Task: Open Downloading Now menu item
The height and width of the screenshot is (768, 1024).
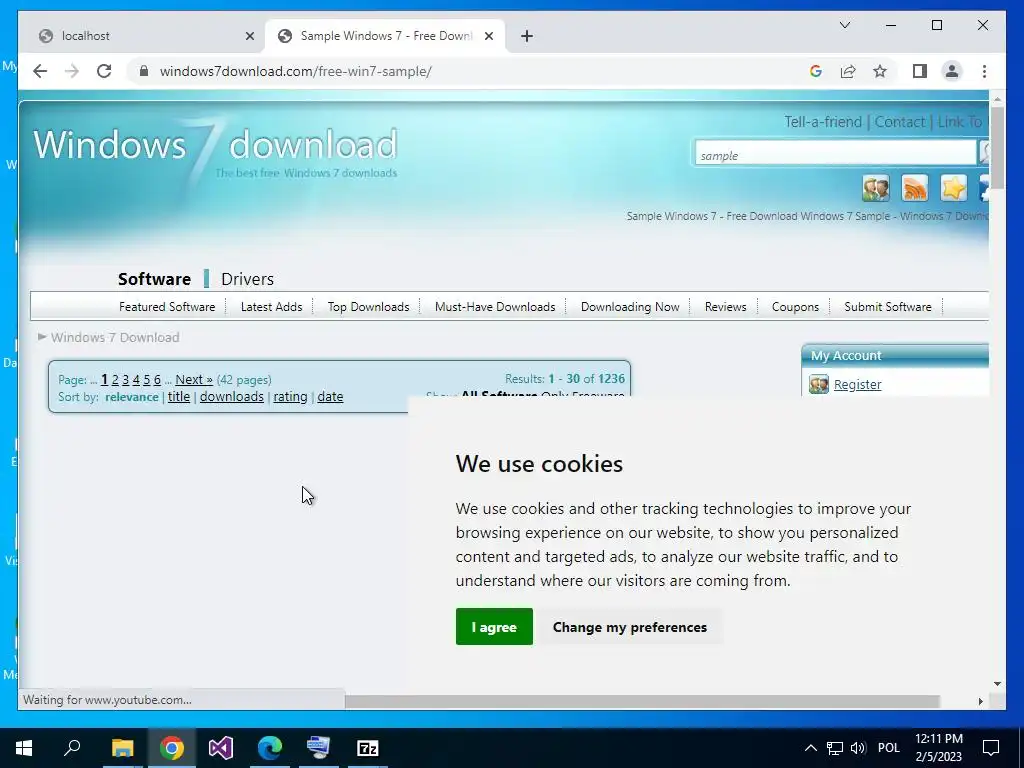Action: (x=630, y=306)
